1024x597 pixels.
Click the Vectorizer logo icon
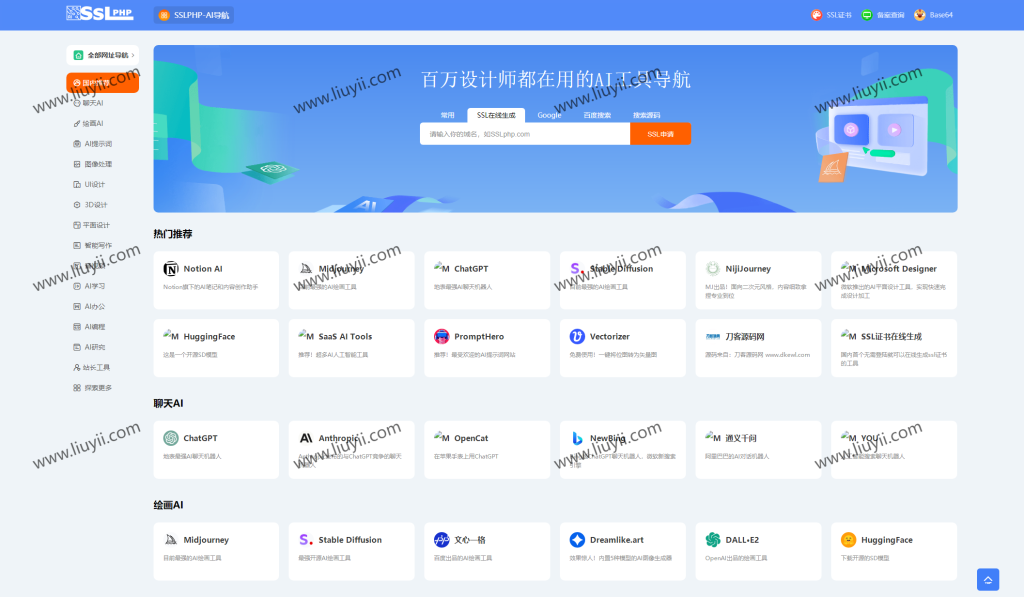click(x=577, y=336)
